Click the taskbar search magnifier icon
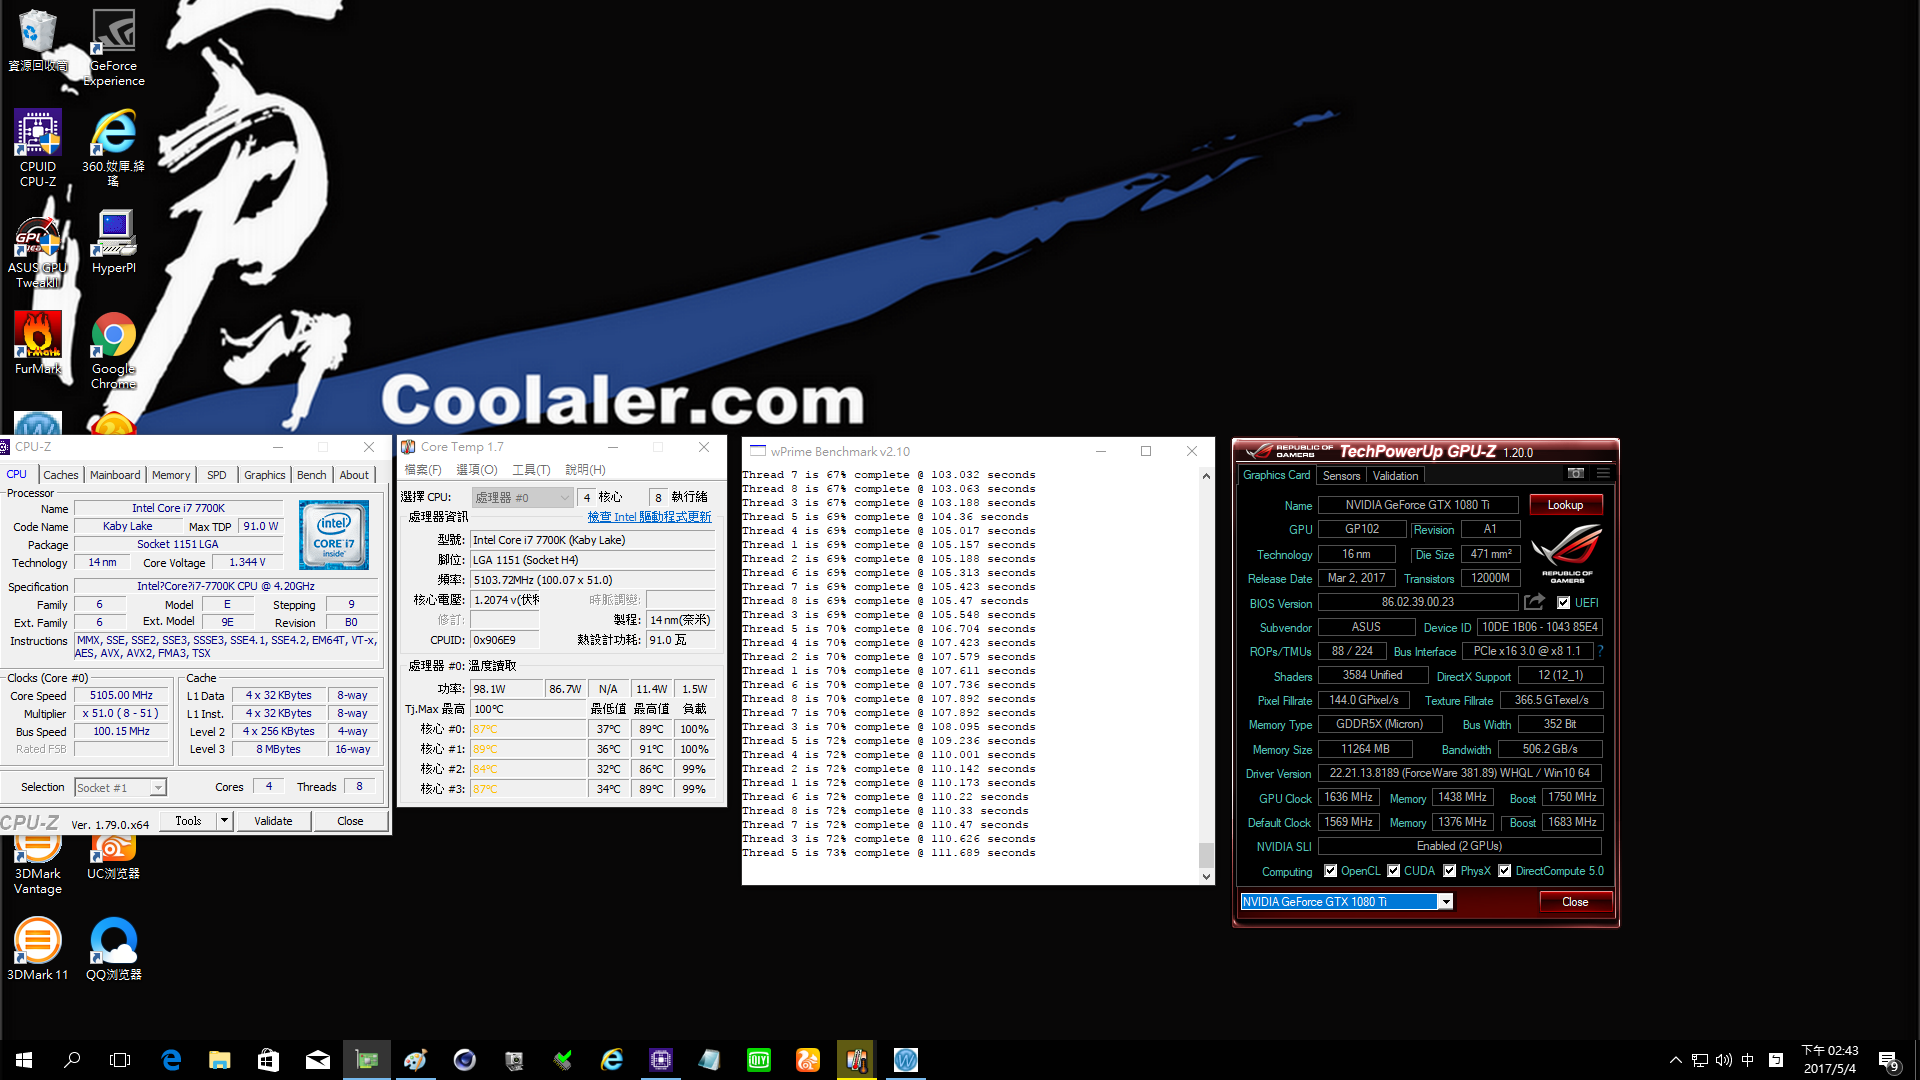The height and width of the screenshot is (1080, 1920). click(x=72, y=1060)
